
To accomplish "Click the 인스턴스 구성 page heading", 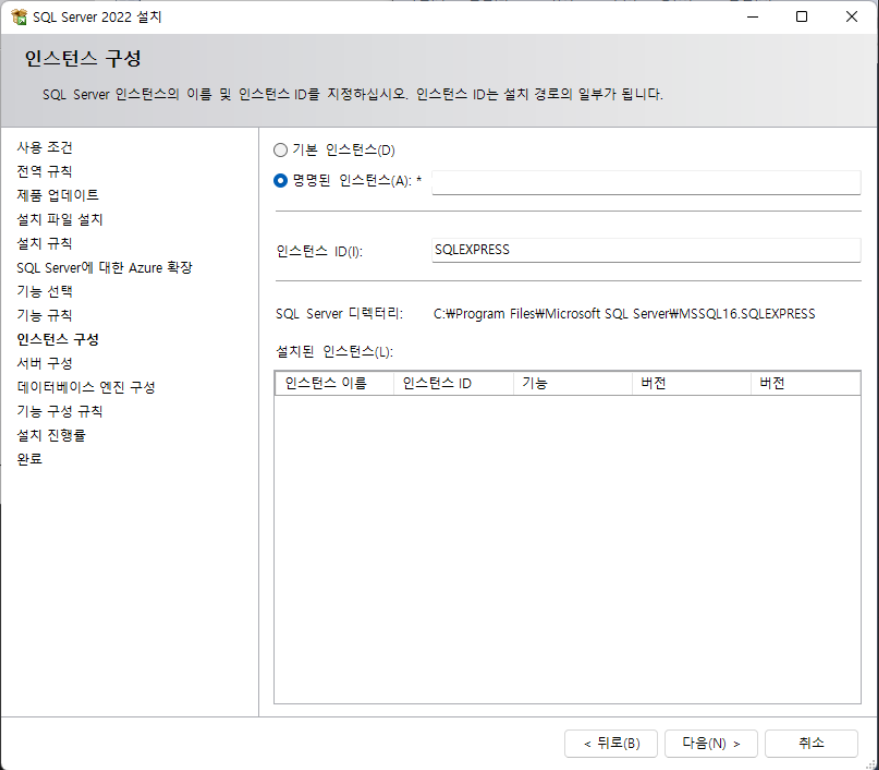I will [83, 58].
